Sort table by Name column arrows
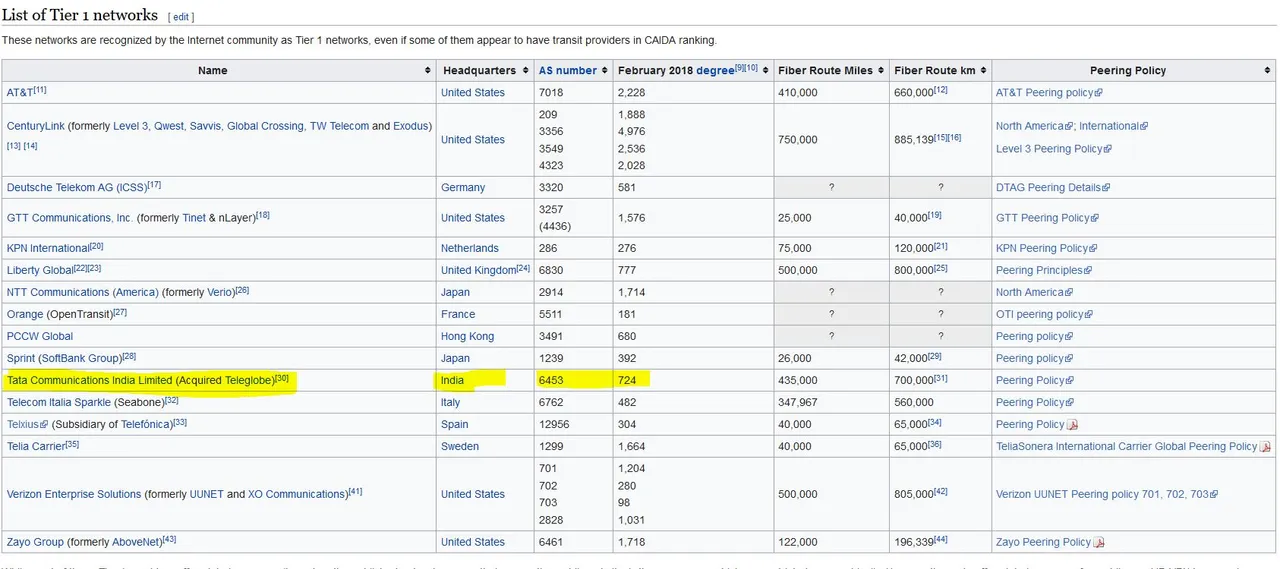The image size is (1280, 569). tap(428, 71)
